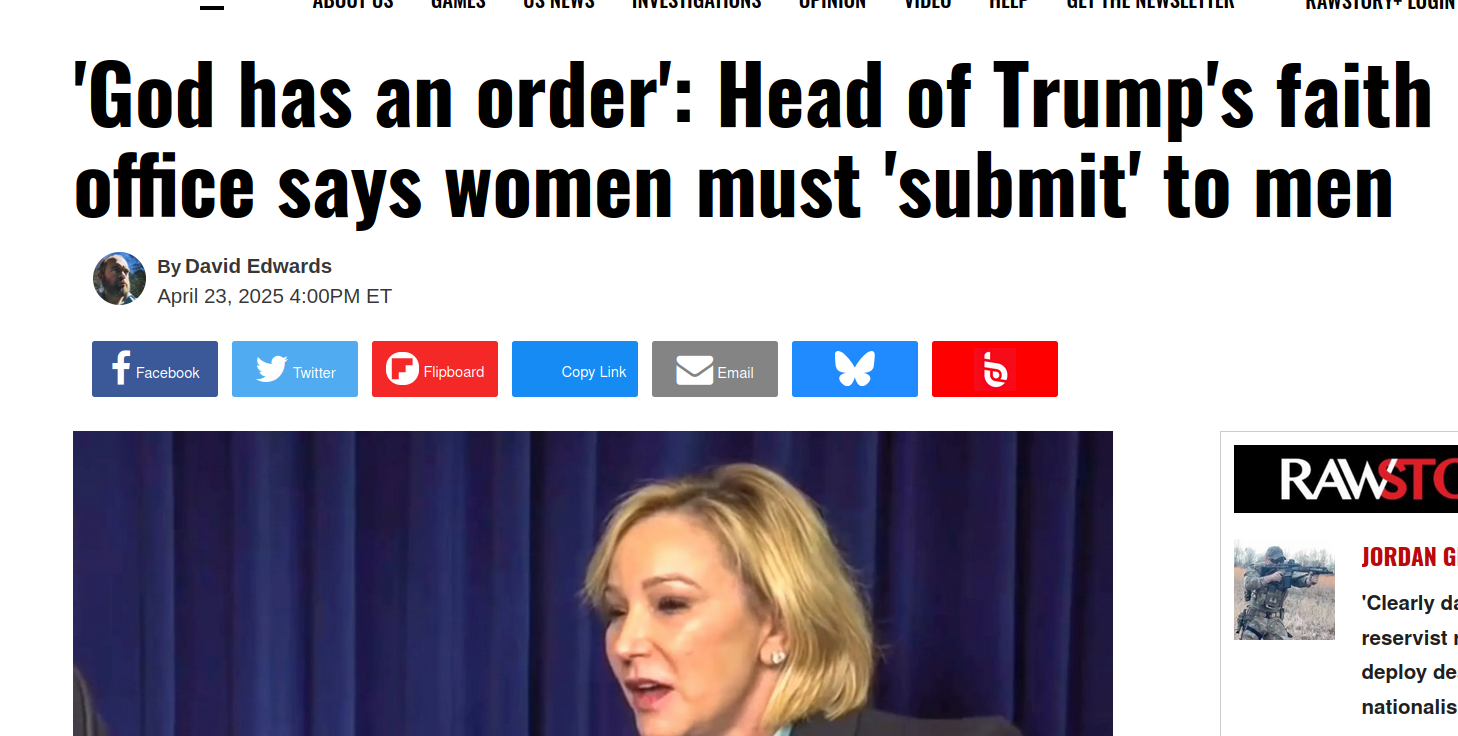
Task: Open the hamburger menu icon
Action: pyautogui.click(x=212, y=4)
